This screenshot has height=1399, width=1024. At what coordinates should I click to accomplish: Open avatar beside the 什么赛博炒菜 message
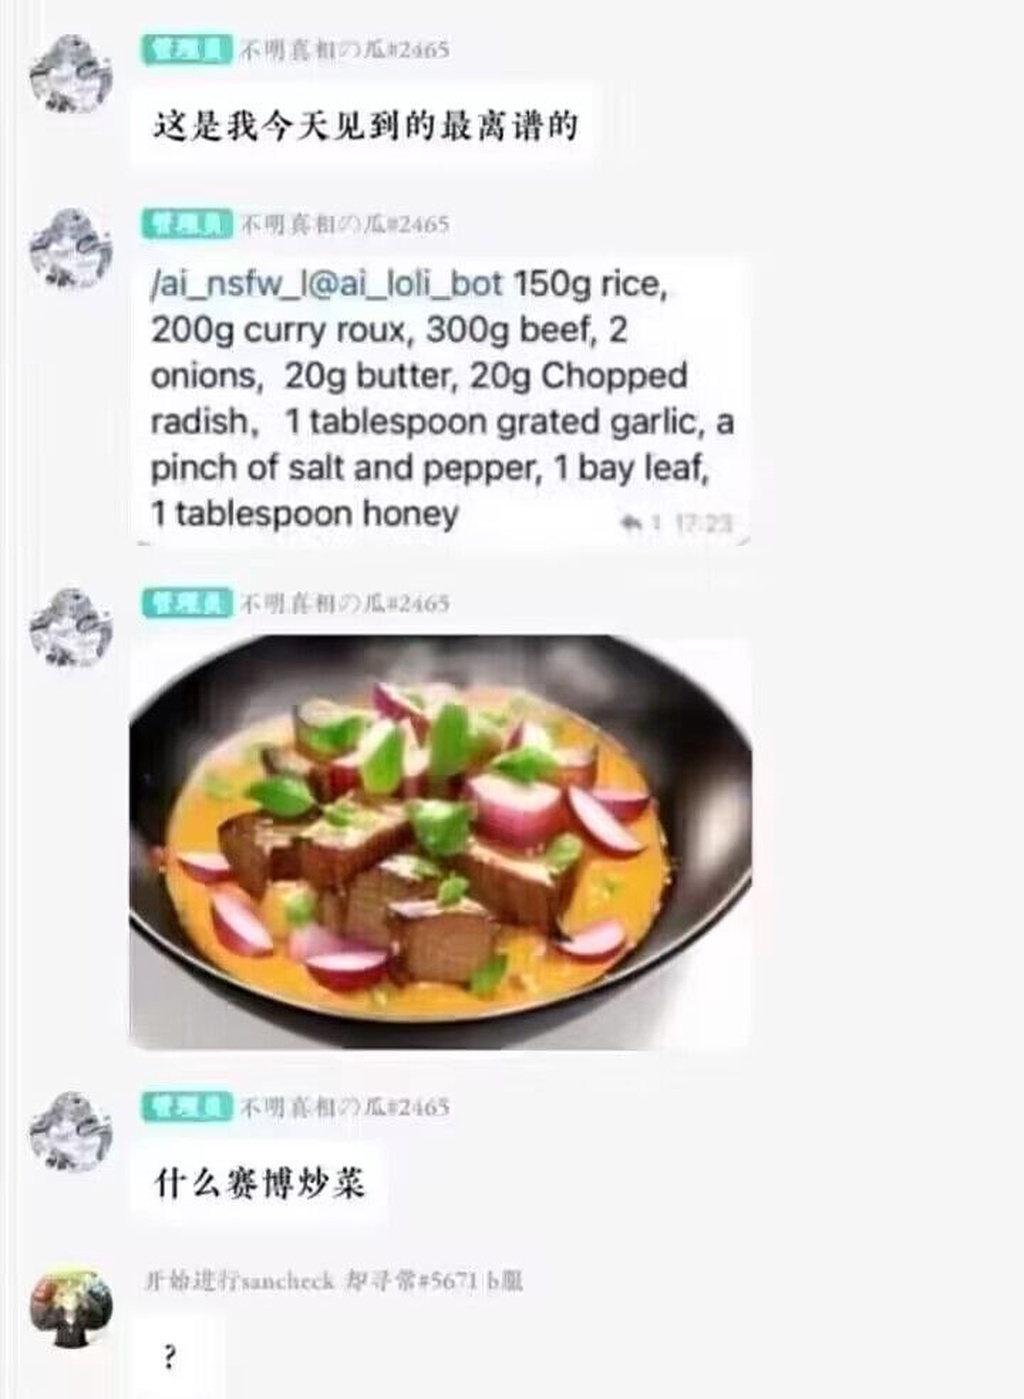tap(70, 1131)
